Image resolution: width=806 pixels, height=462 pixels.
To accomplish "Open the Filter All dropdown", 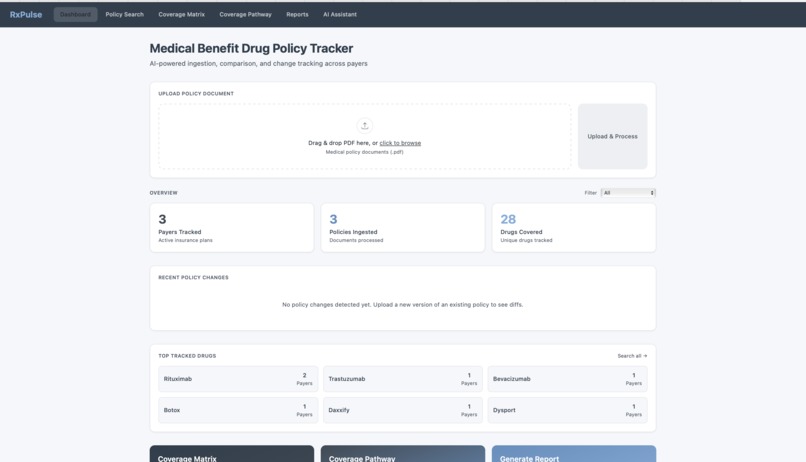I will [x=628, y=193].
